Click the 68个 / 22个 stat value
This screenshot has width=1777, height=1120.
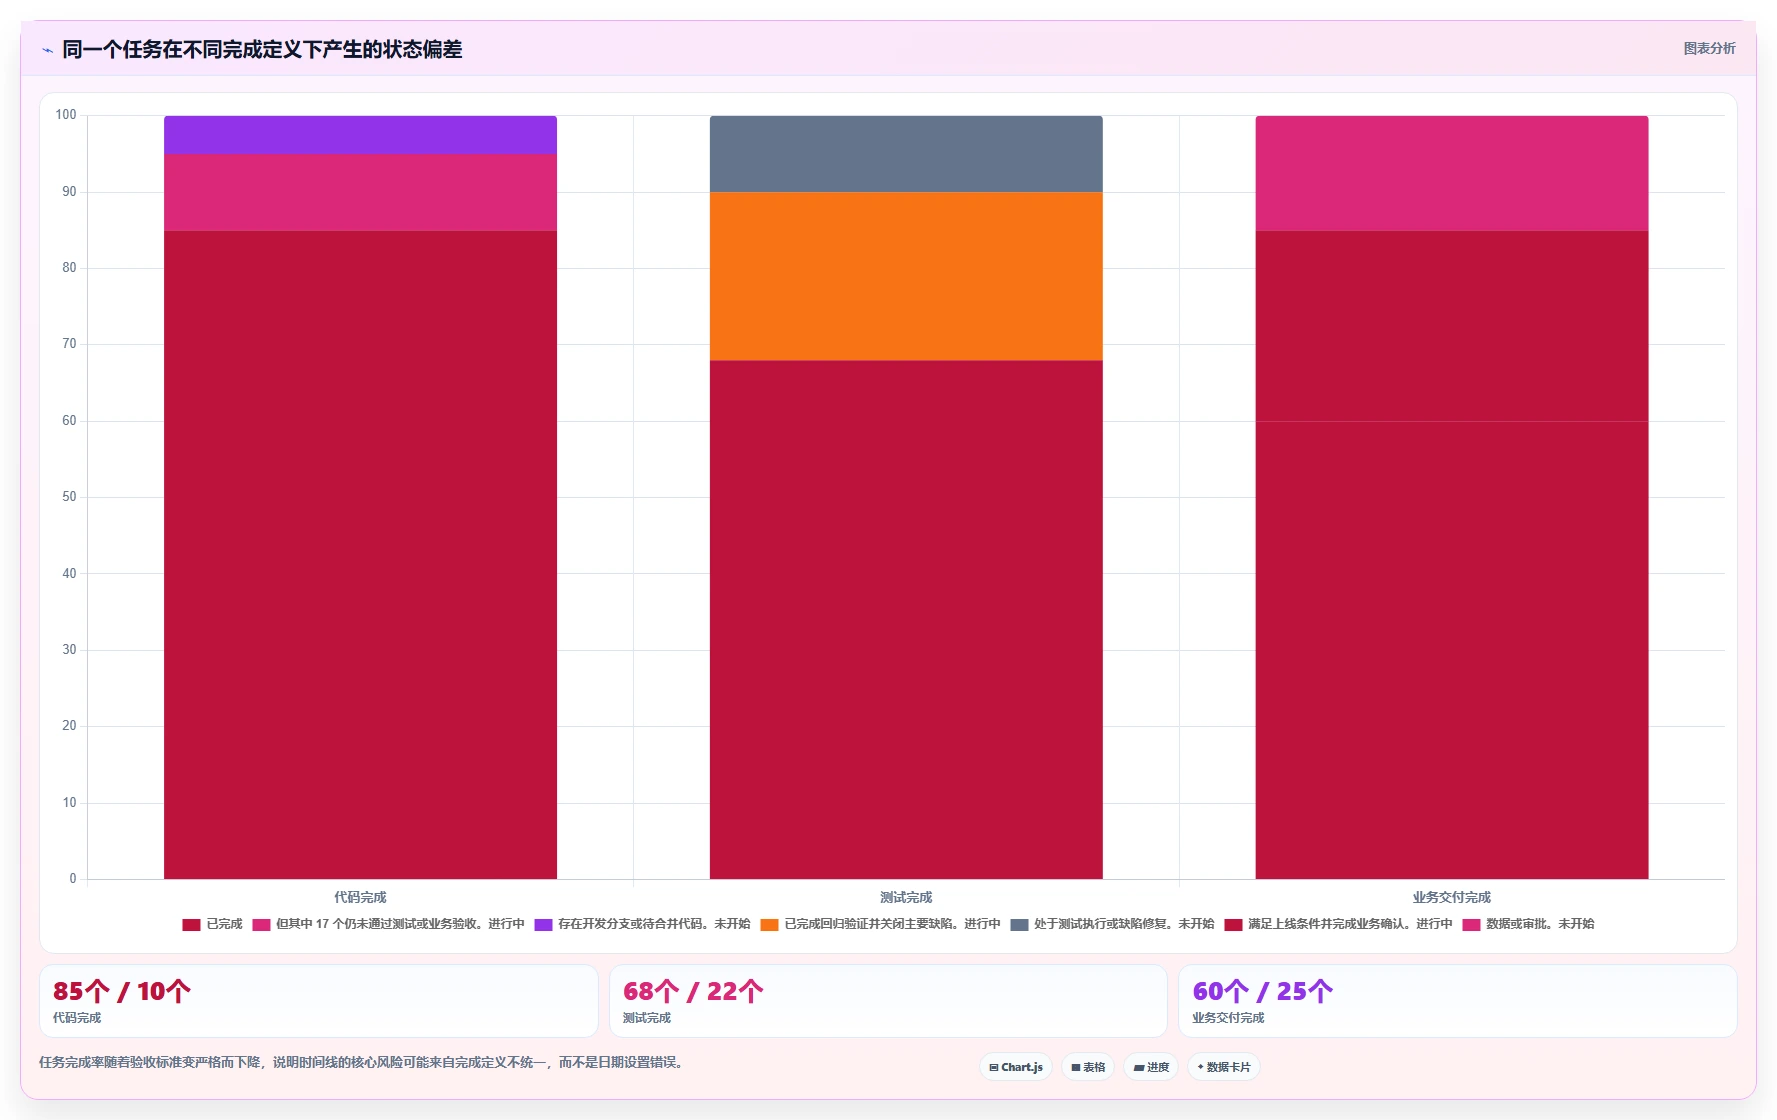point(693,991)
